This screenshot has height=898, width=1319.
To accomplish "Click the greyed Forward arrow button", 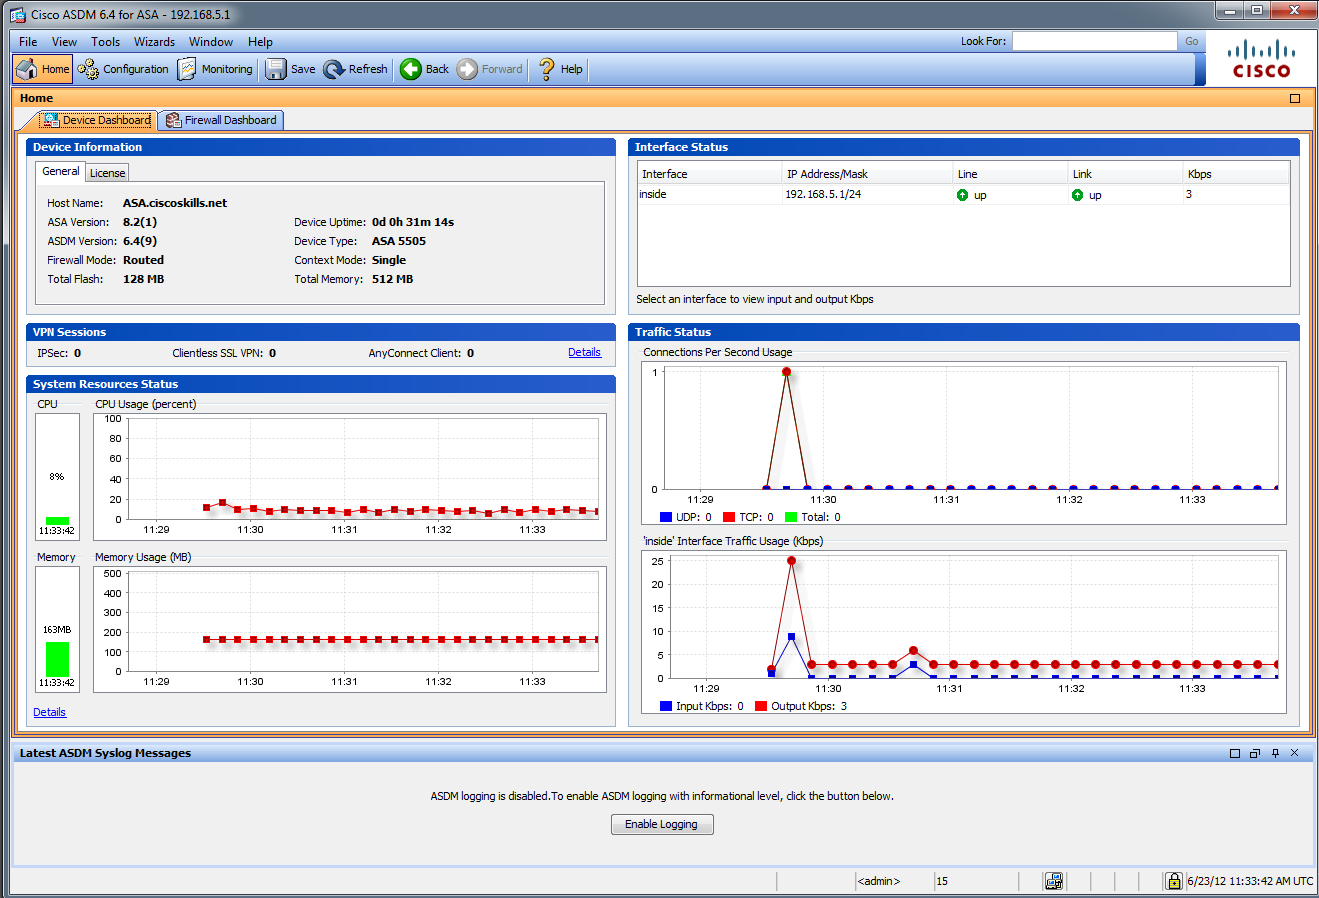I will point(490,69).
